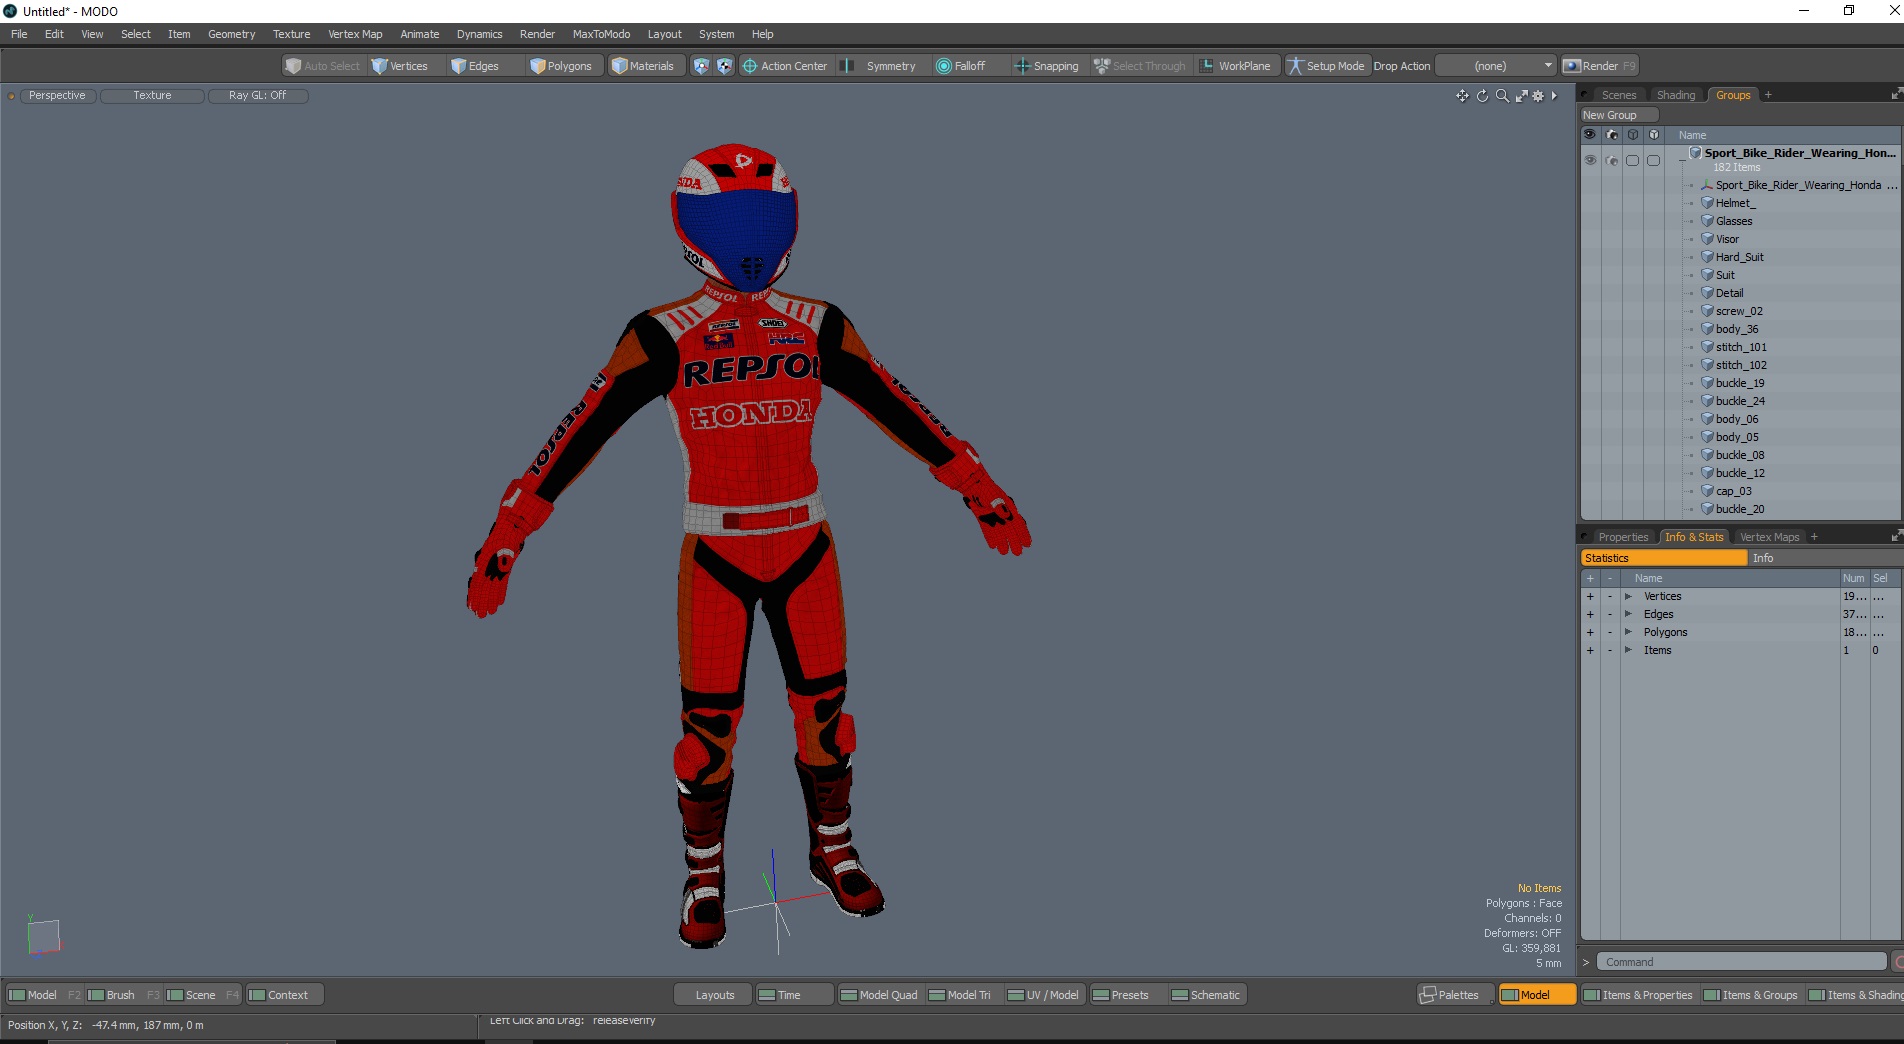Click the group icon of Sport_Bike_Rider_Wearing_Hon...

click(x=1695, y=153)
